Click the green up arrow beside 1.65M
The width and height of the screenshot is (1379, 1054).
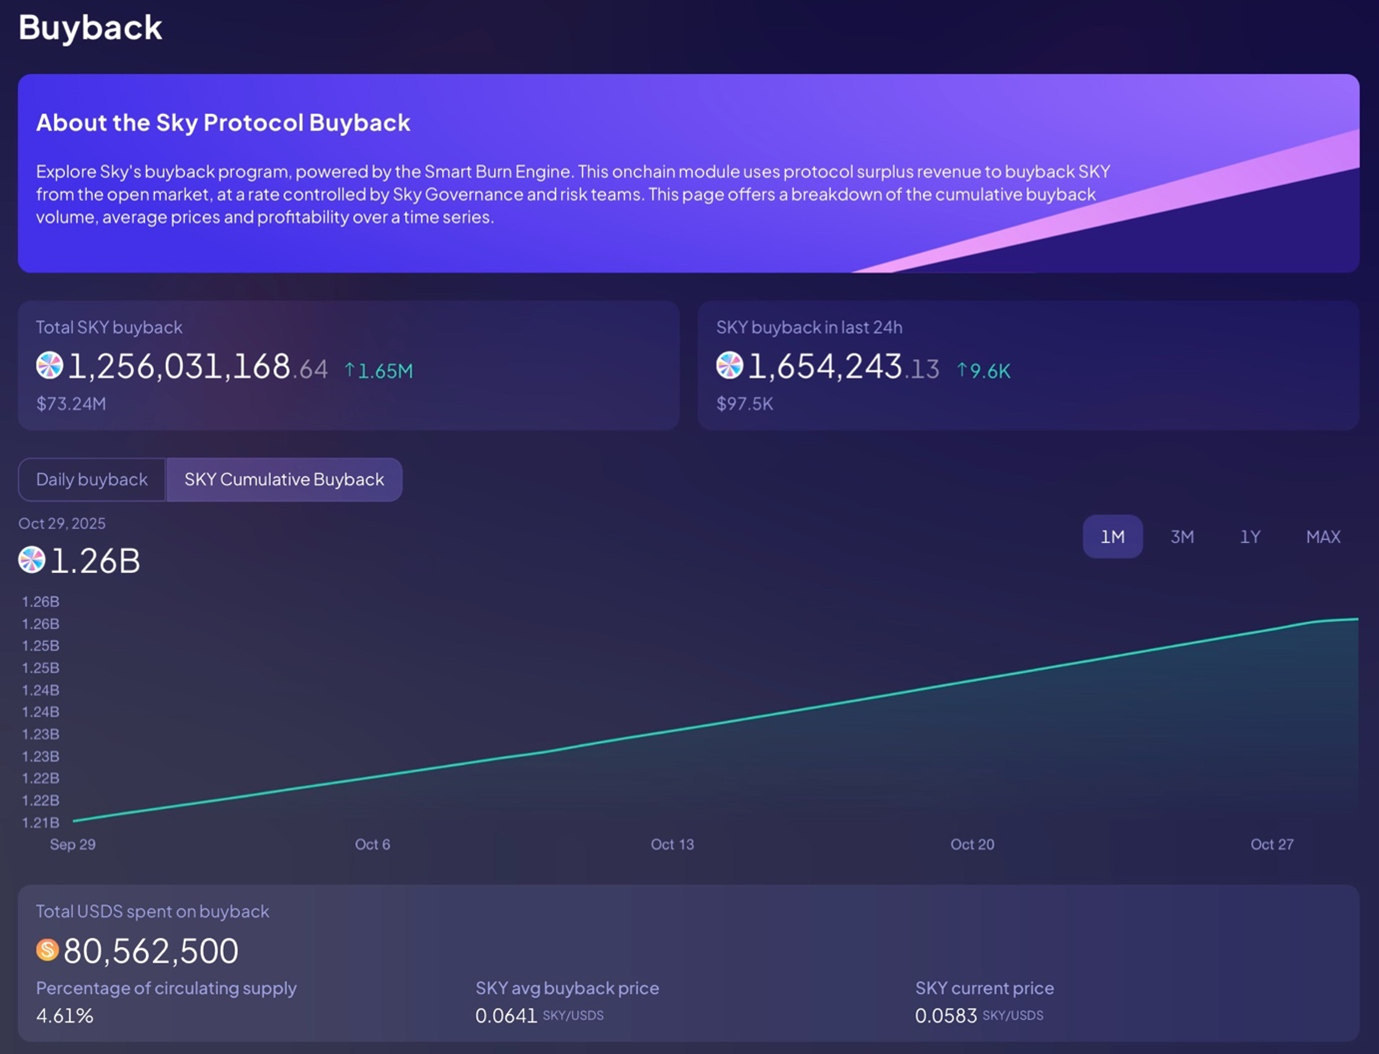(x=350, y=371)
